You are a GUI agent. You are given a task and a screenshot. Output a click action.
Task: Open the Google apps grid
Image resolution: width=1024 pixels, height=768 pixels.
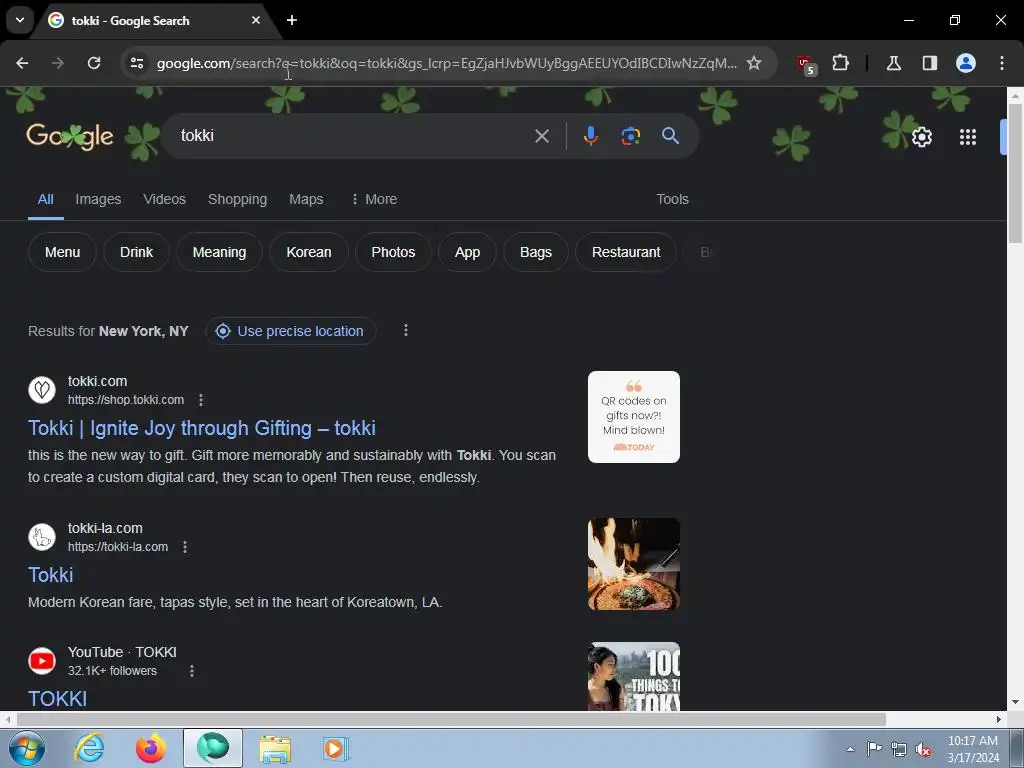pyautogui.click(x=968, y=137)
